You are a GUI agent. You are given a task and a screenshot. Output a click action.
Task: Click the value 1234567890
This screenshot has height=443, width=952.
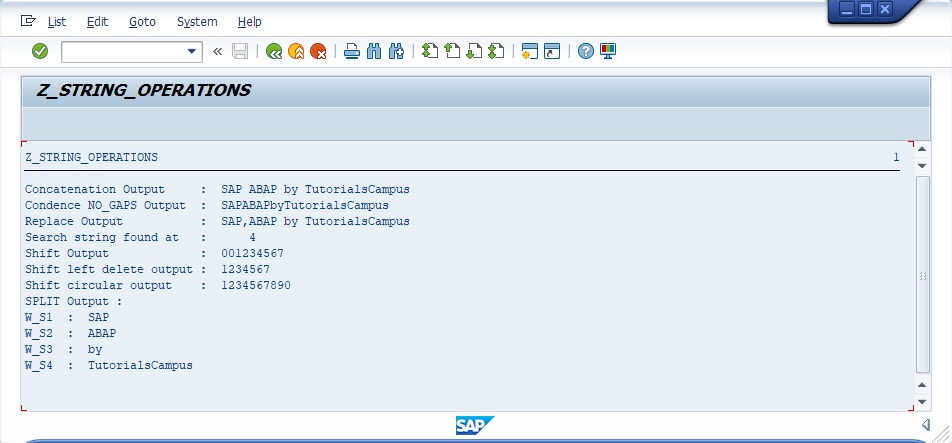point(256,285)
